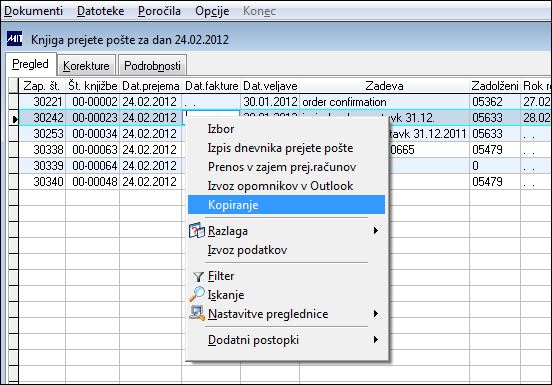
Task: Click the Št. knjižbe column header
Action: [x=93, y=86]
